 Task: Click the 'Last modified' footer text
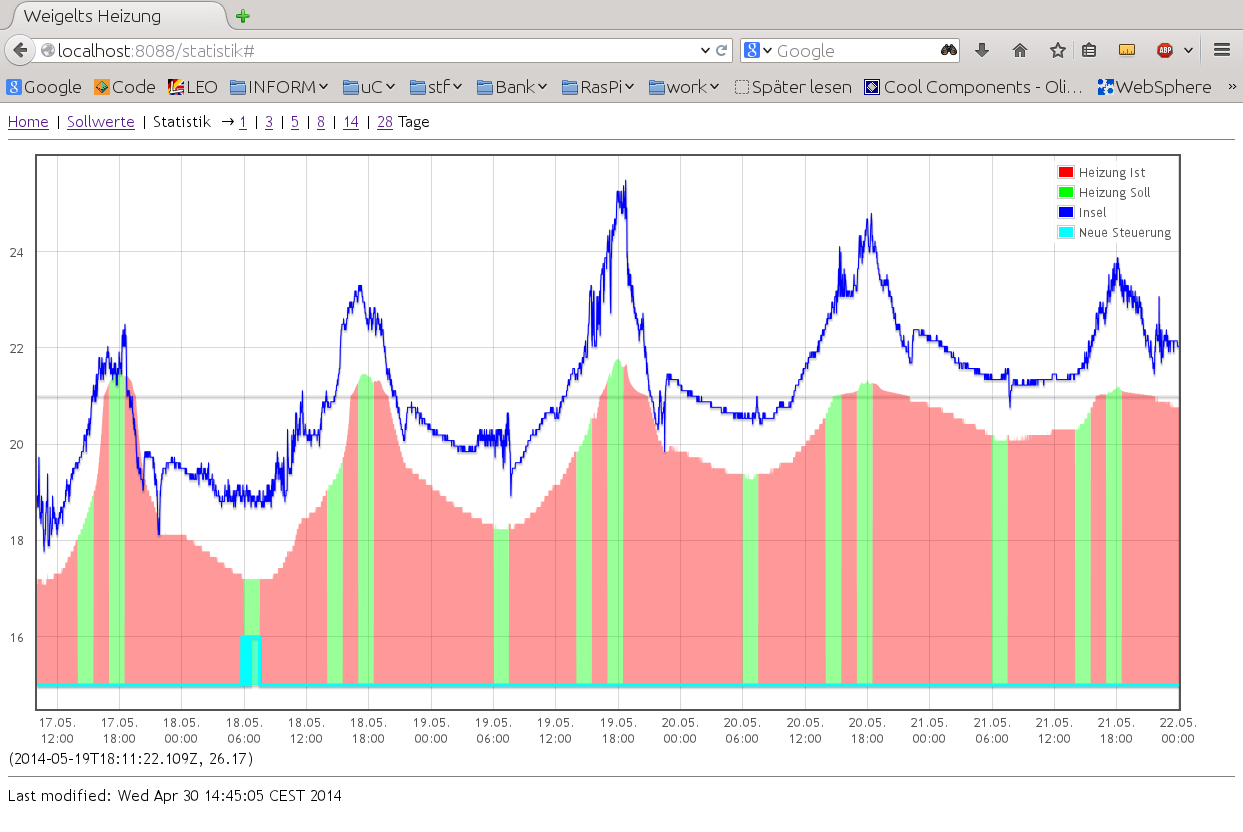point(175,796)
